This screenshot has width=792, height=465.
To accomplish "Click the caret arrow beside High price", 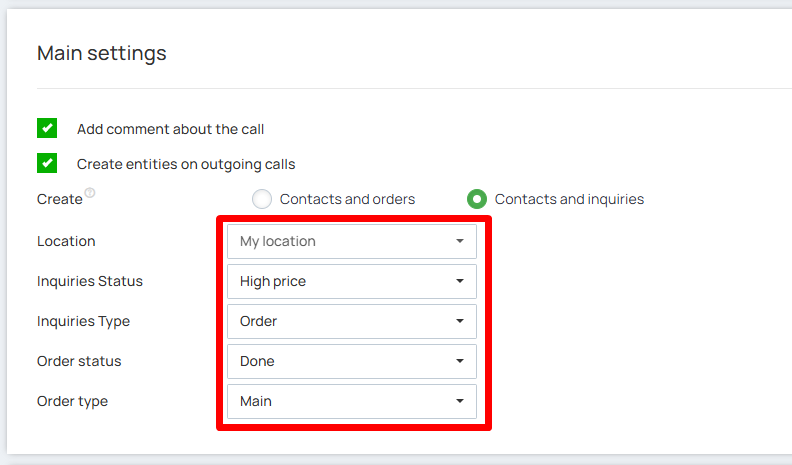I will (459, 281).
